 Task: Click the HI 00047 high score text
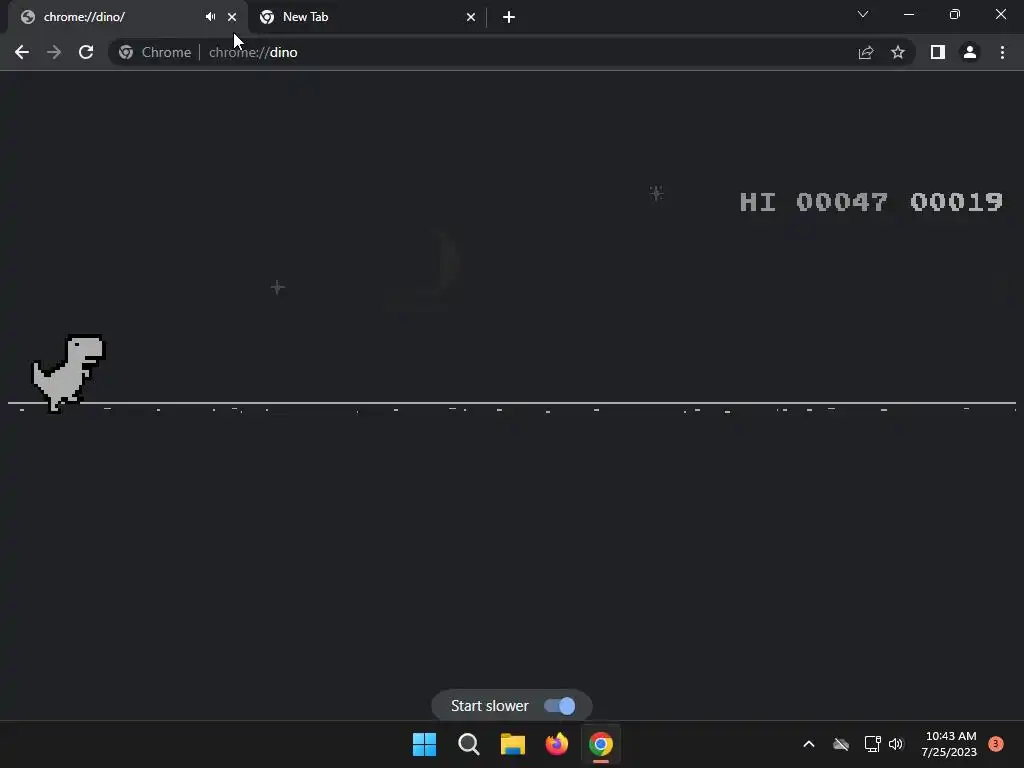tap(813, 202)
